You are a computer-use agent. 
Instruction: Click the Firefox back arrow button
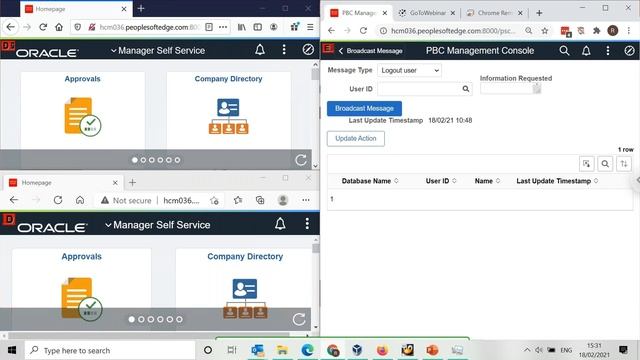(11, 27)
